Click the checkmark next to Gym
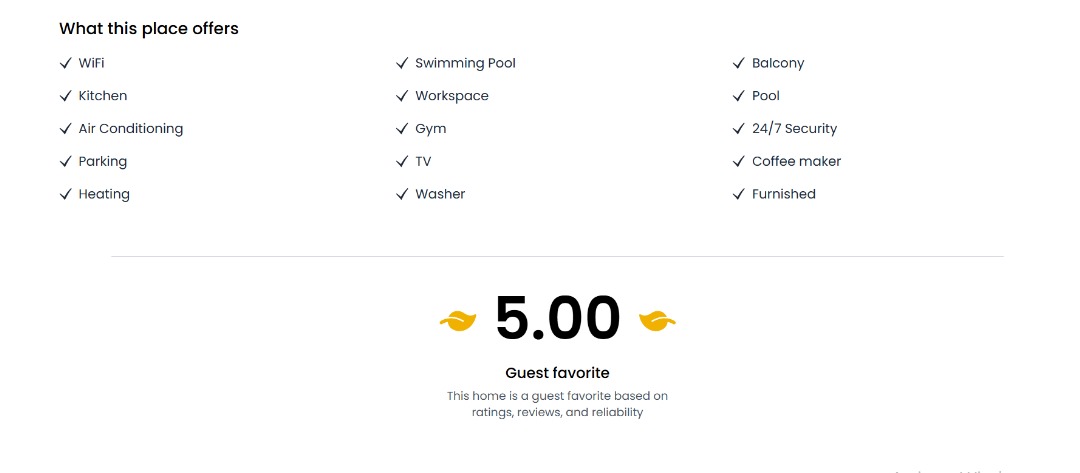 tap(402, 129)
